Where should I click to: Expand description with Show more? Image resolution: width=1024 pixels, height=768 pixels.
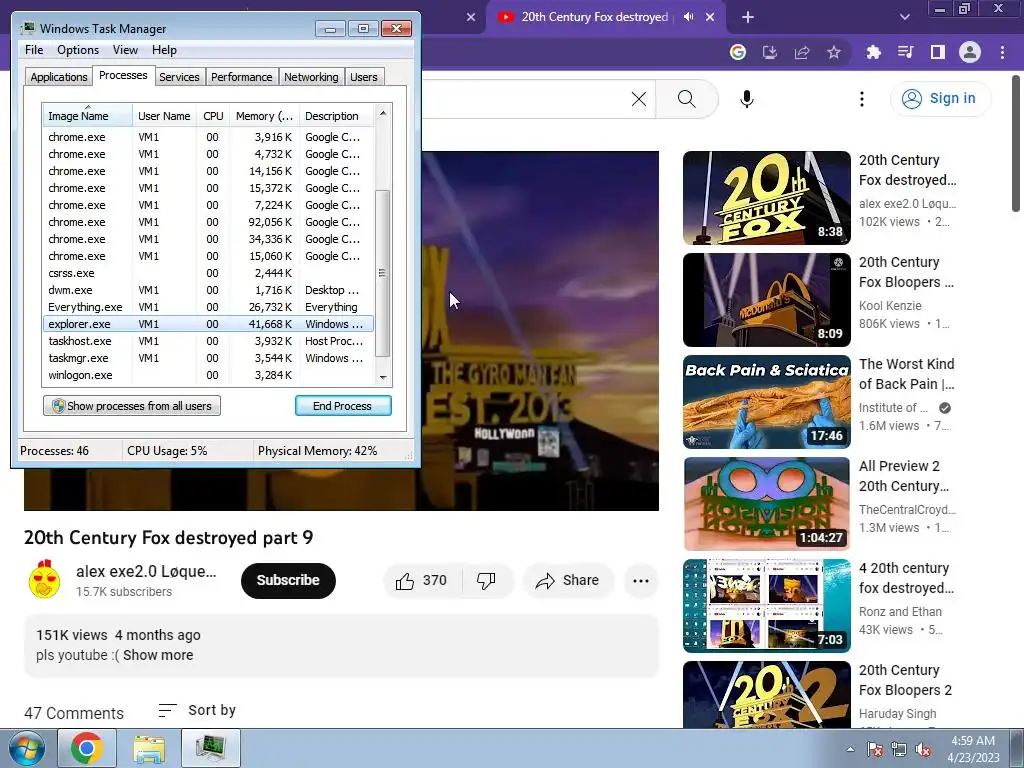coord(158,655)
